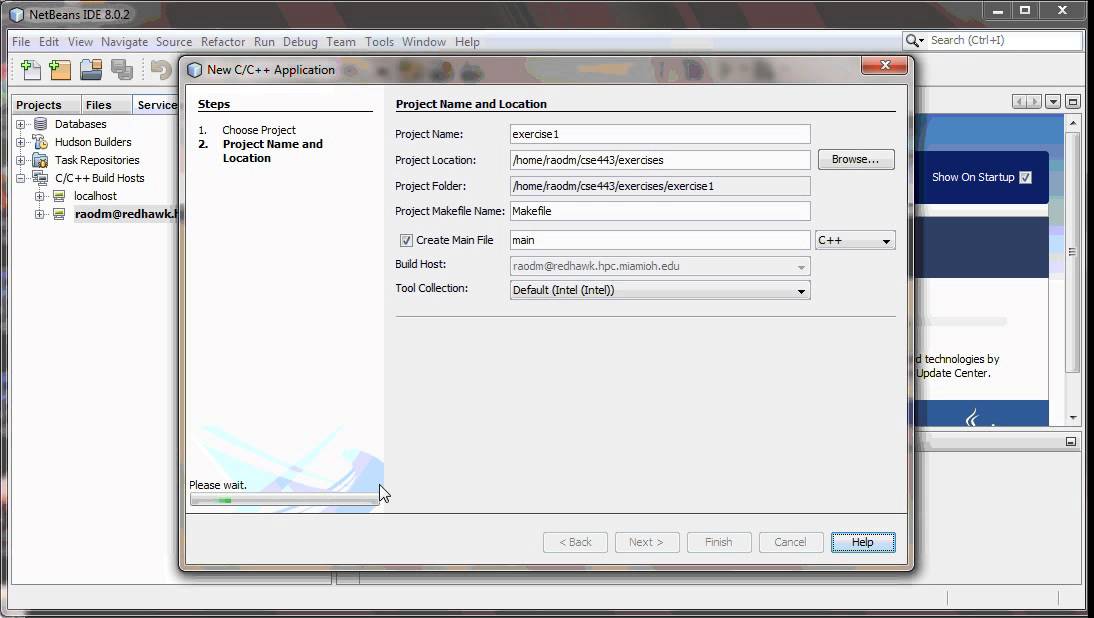This screenshot has width=1094, height=618.
Task: Click the Help button in the dialog
Action: 862,542
